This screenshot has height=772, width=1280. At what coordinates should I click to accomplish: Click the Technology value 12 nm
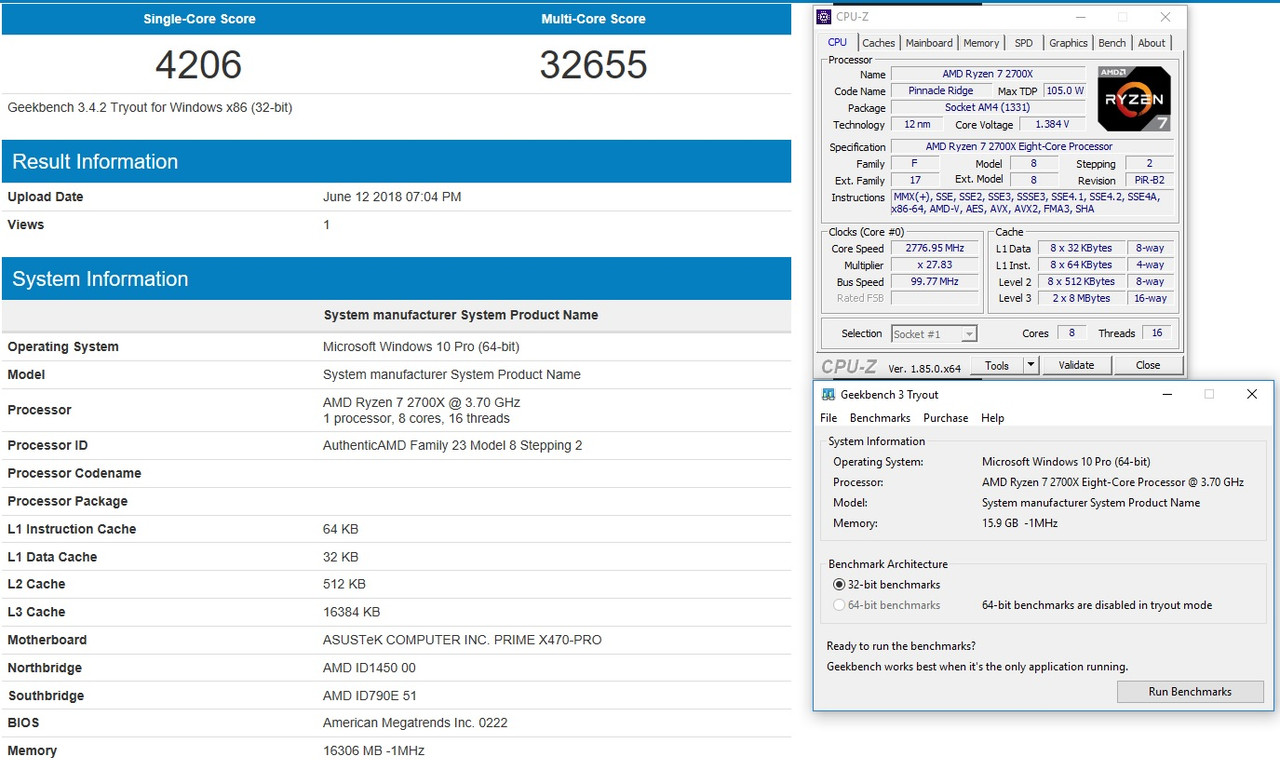click(x=916, y=125)
